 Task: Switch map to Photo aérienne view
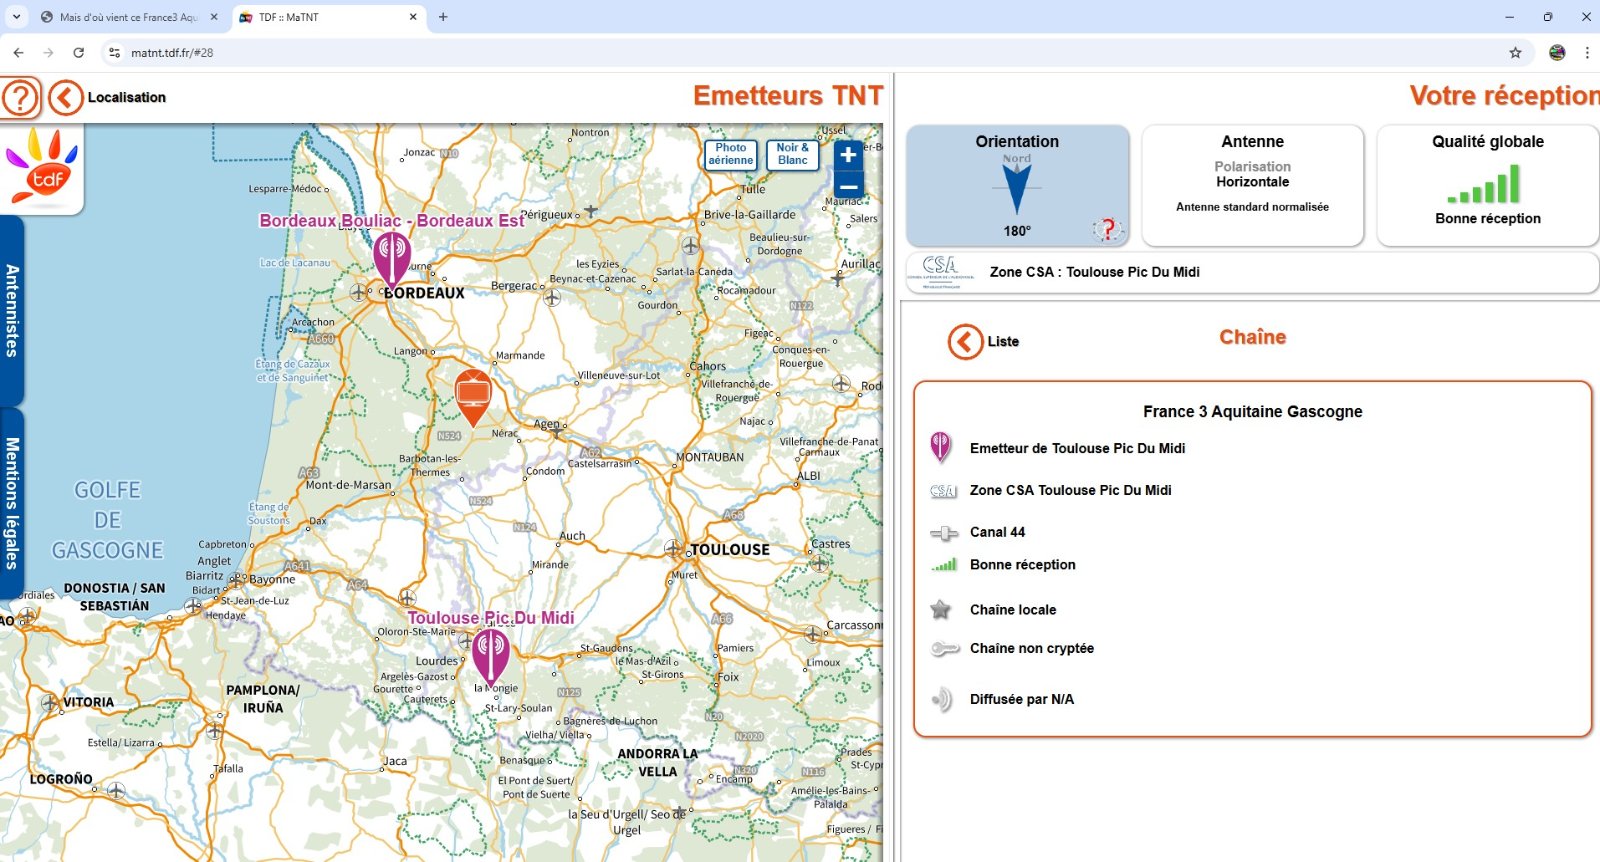(x=731, y=154)
